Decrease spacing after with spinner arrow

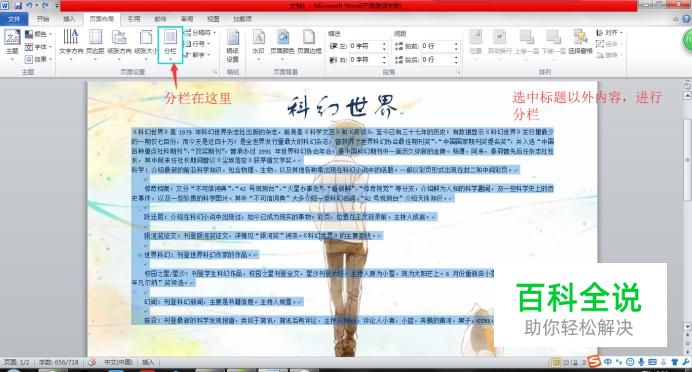[x=457, y=62]
